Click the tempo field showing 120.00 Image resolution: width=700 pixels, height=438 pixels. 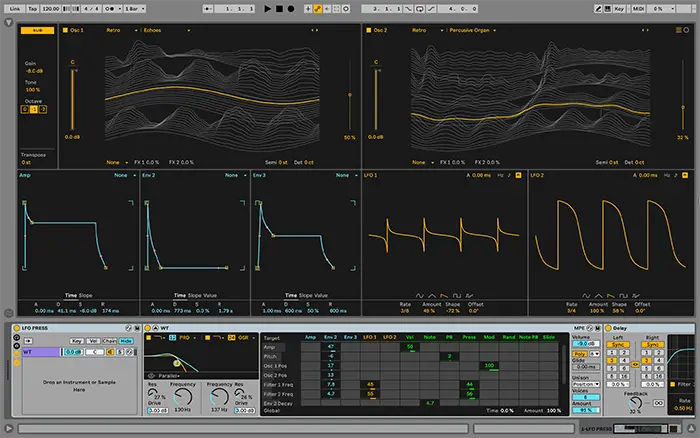50,8
